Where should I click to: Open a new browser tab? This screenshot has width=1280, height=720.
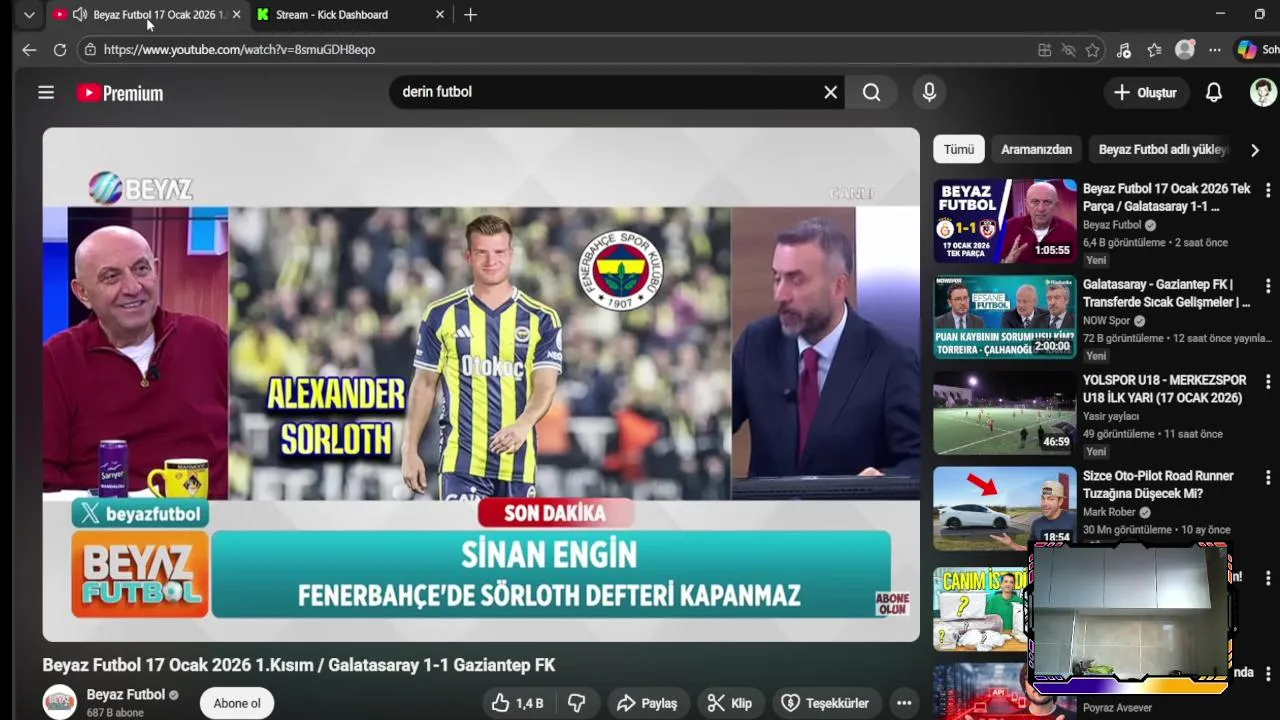click(470, 15)
